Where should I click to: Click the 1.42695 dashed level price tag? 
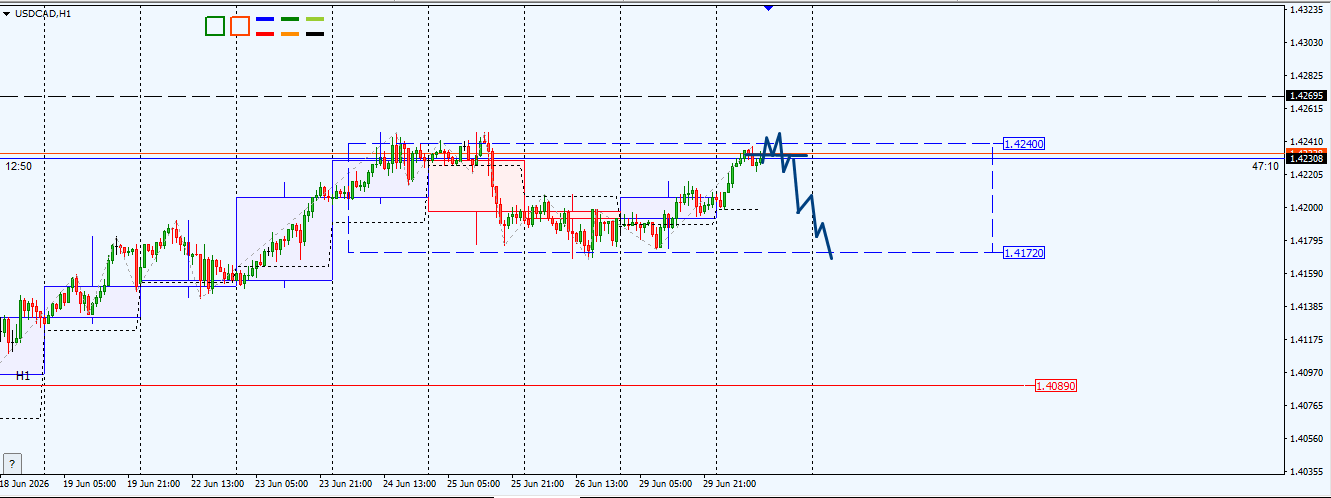pyautogui.click(x=1308, y=95)
